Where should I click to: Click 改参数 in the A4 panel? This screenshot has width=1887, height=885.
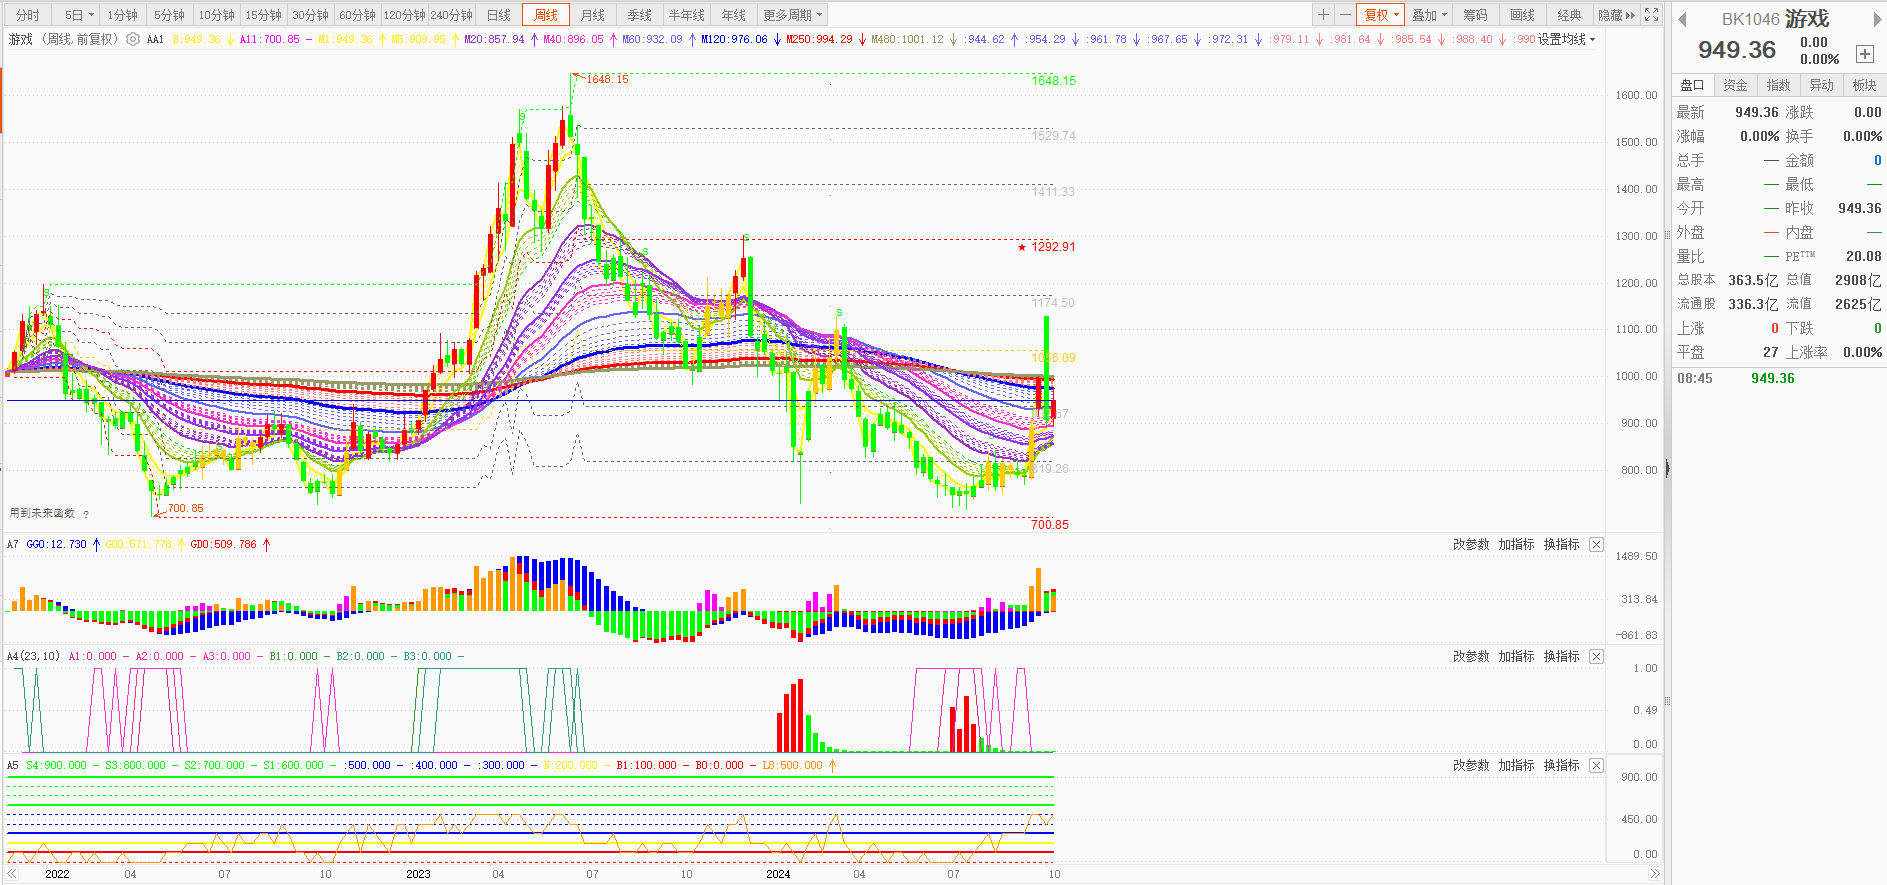(x=1471, y=657)
